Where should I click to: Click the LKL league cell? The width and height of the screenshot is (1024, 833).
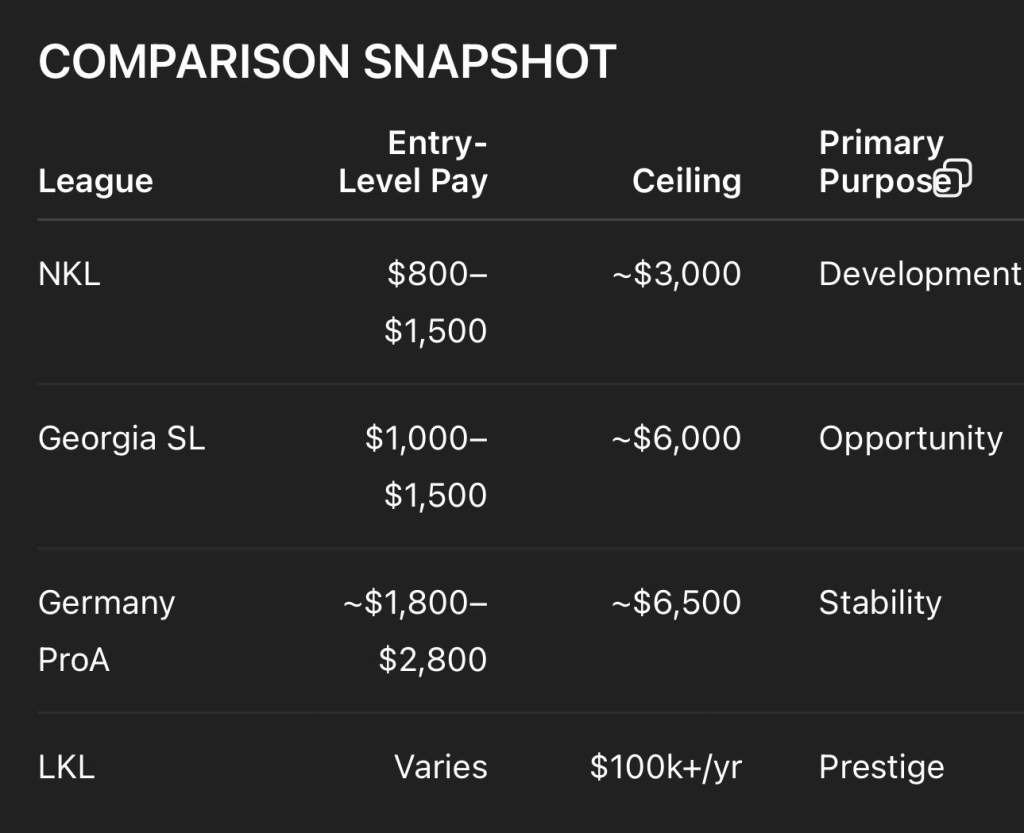pos(66,767)
